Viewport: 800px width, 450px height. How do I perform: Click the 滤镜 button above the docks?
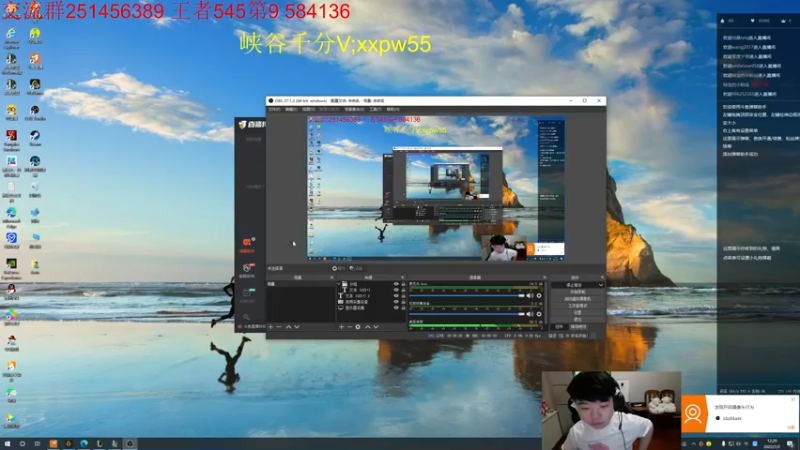tap(357, 268)
